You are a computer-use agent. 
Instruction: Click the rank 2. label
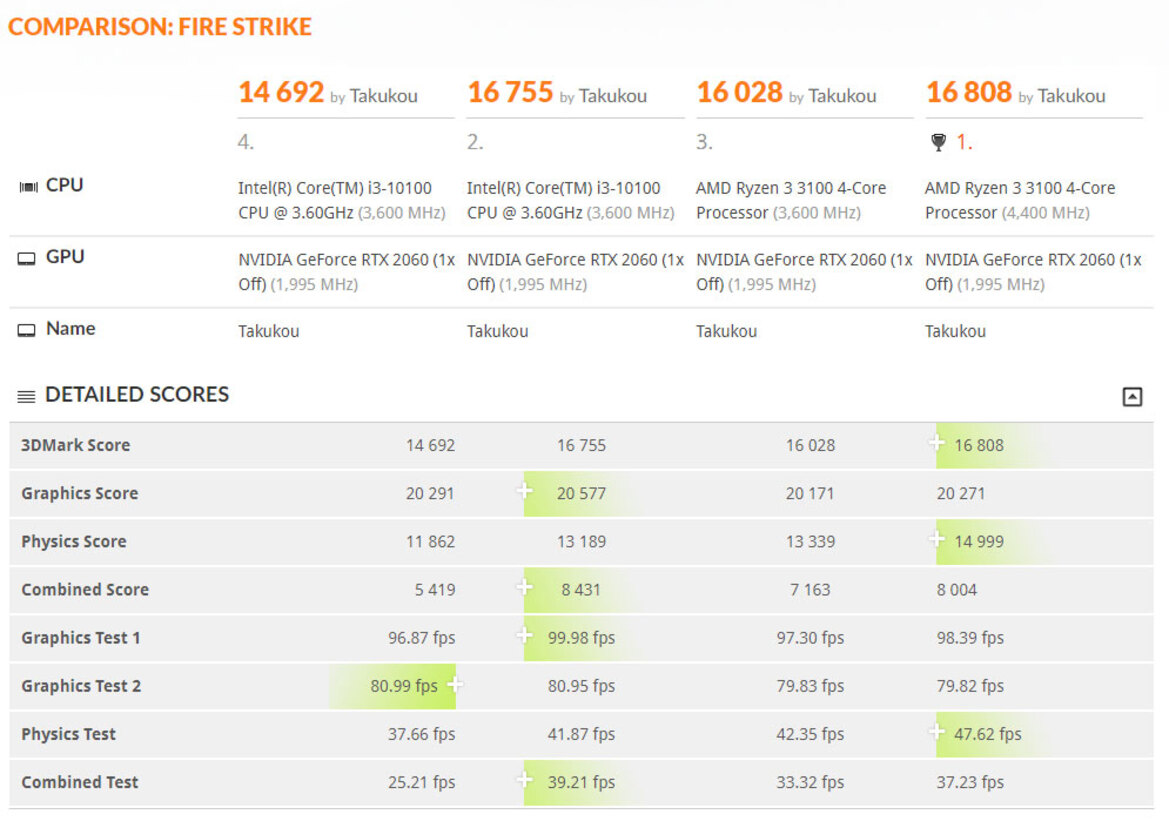pos(475,142)
